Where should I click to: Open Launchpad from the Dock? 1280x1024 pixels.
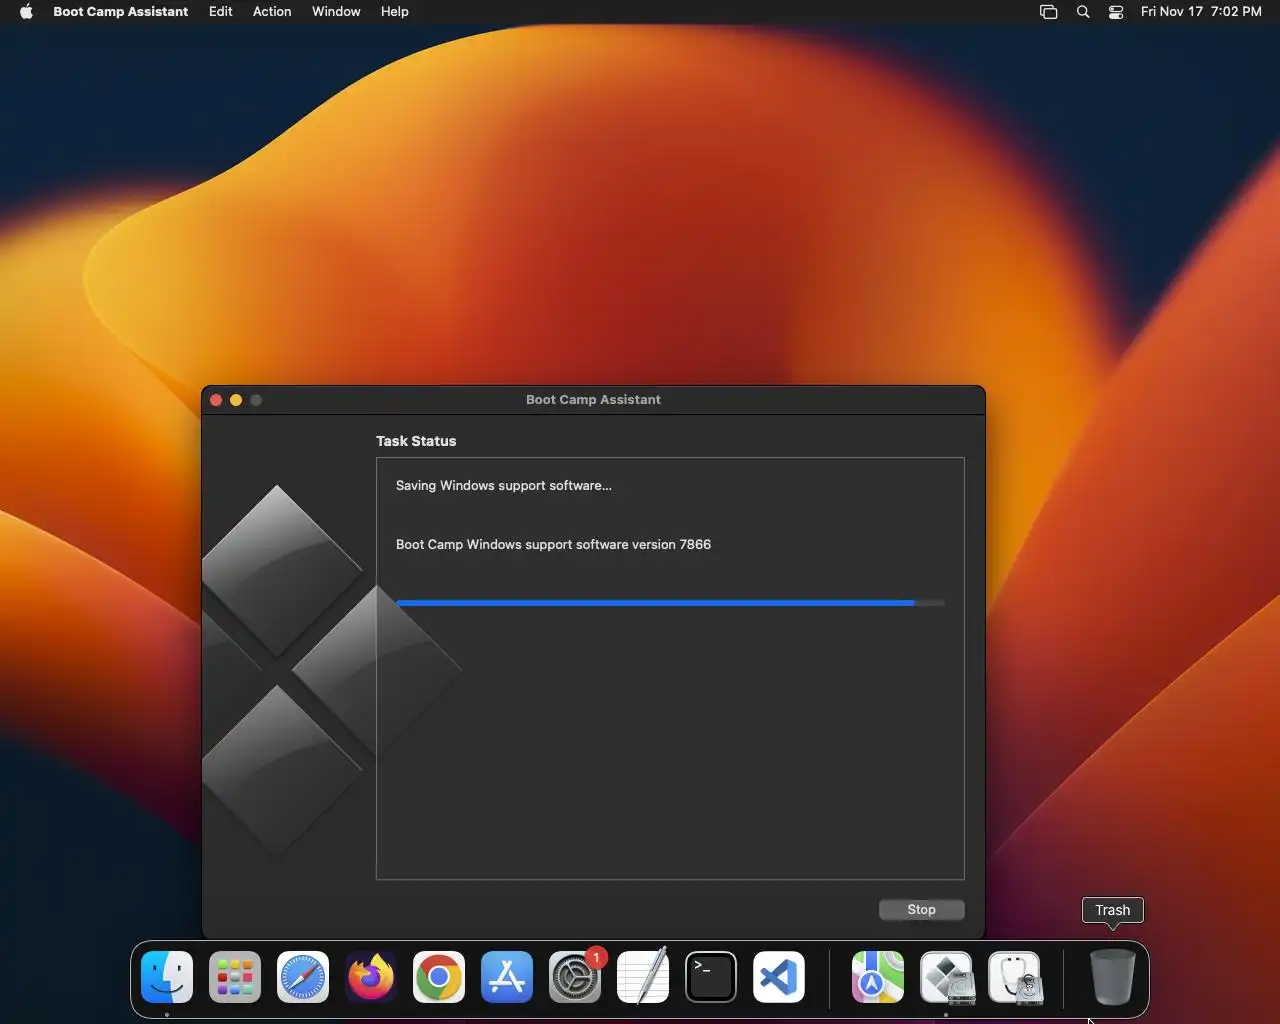pyautogui.click(x=235, y=977)
